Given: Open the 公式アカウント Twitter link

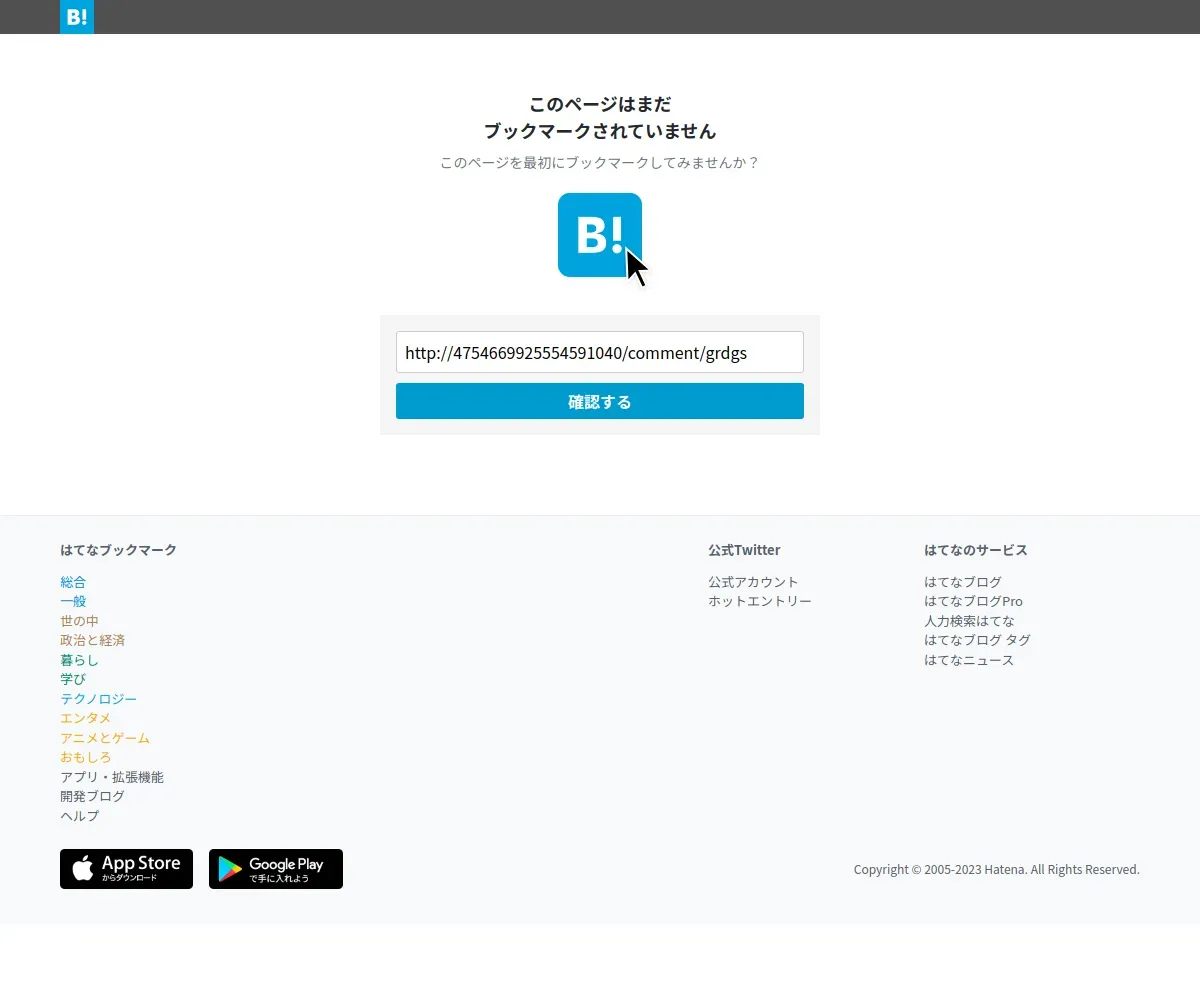Looking at the screenshot, I should [753, 582].
